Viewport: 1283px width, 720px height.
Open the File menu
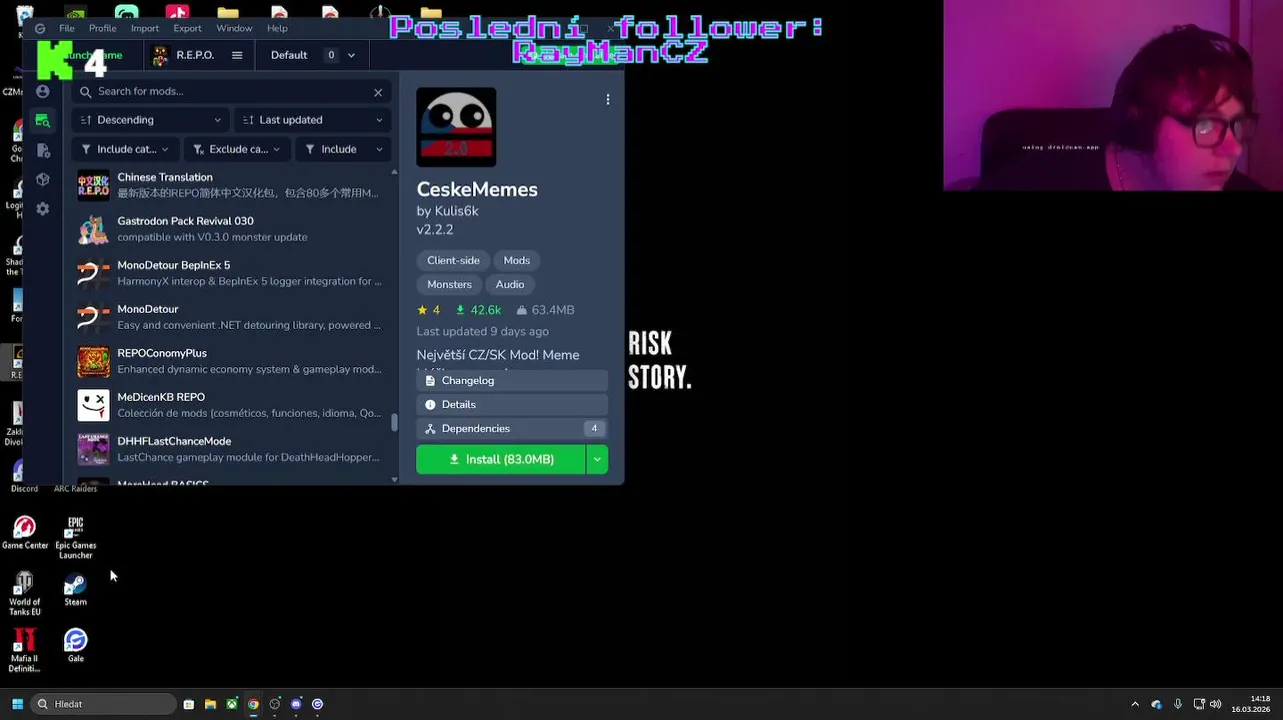67,28
